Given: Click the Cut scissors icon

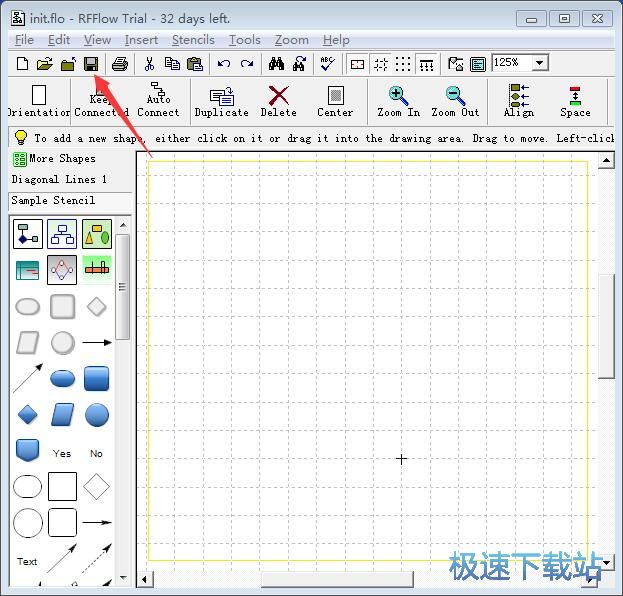Looking at the screenshot, I should pyautogui.click(x=149, y=64).
